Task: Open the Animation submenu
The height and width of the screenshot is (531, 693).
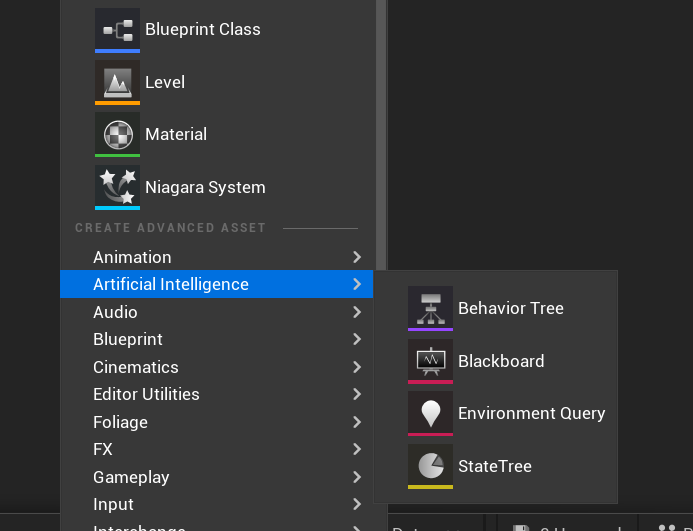Action: [x=217, y=257]
